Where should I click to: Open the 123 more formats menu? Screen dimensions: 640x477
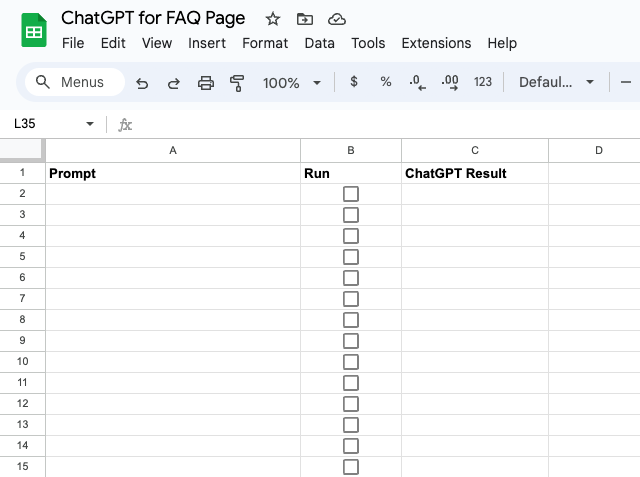(482, 82)
